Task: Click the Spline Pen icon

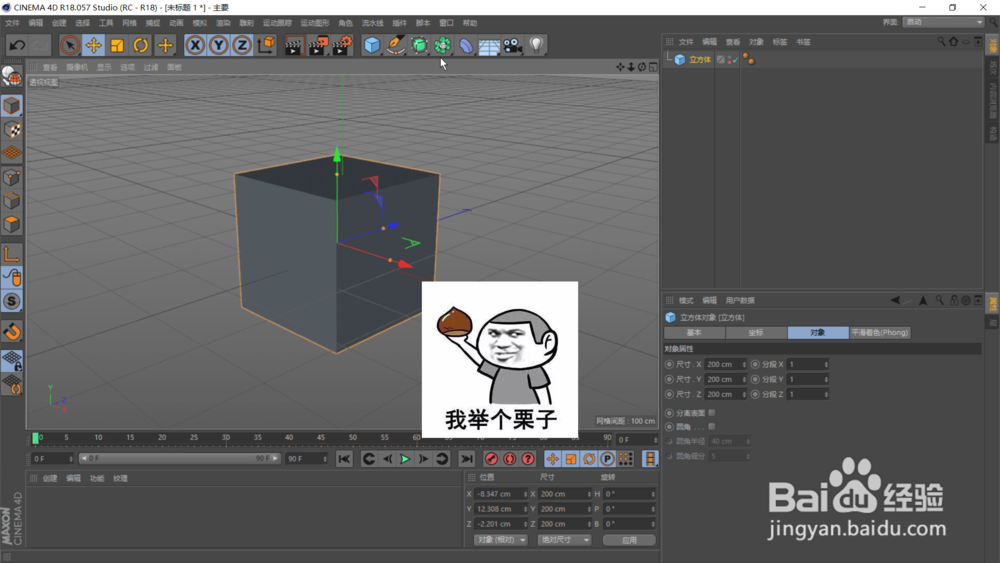Action: tap(395, 45)
